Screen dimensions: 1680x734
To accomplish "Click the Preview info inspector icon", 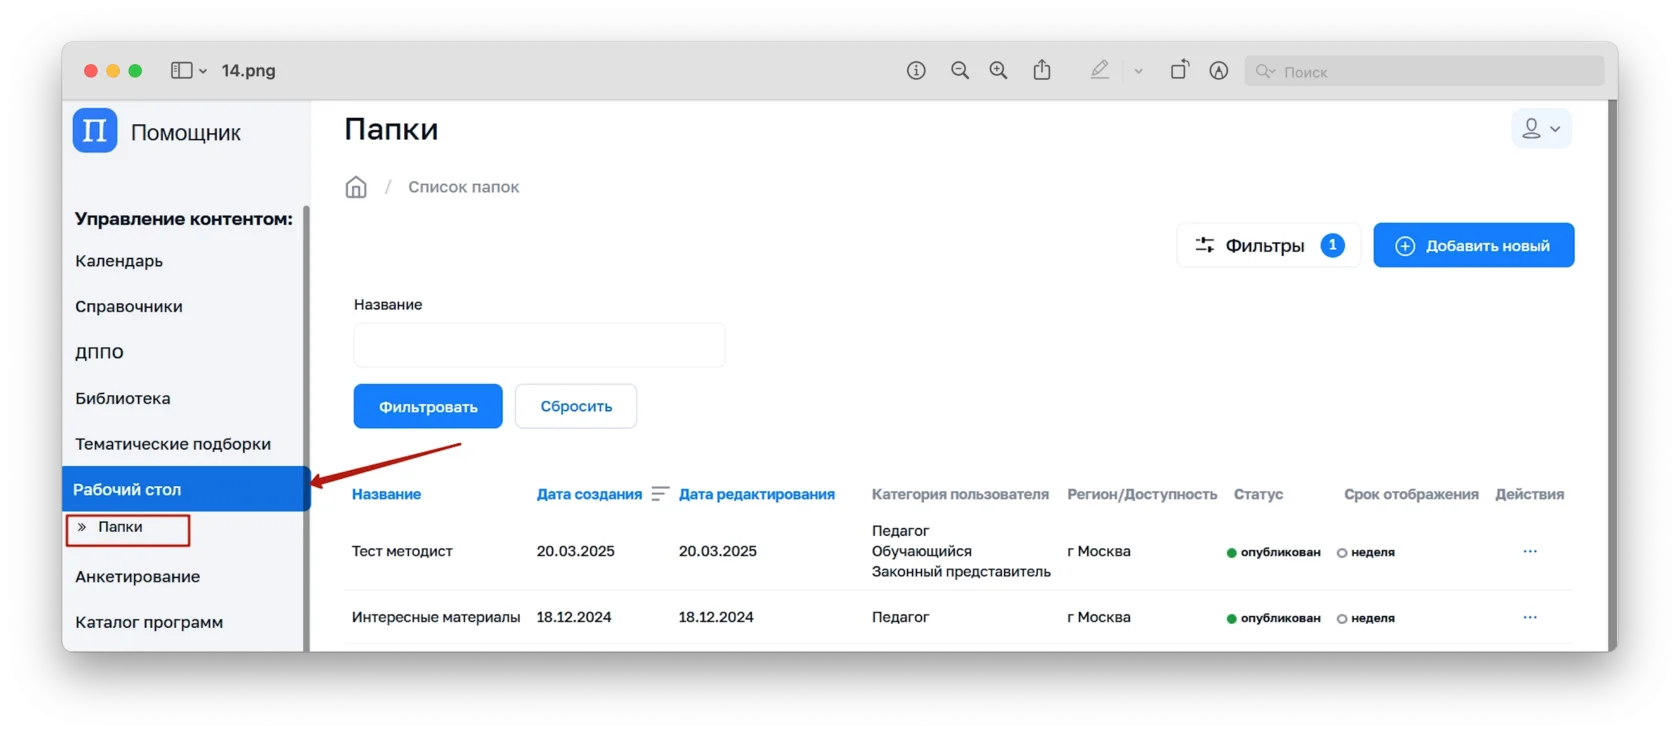I will click(x=916, y=70).
